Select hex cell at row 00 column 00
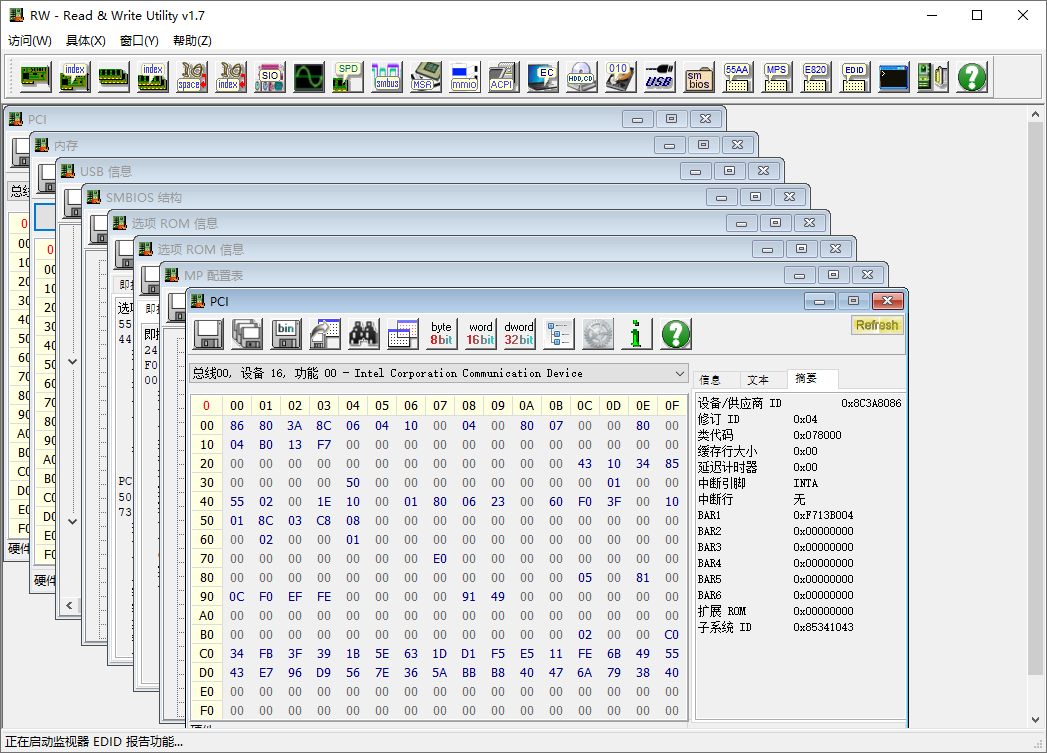The image size is (1047, 753). point(237,425)
